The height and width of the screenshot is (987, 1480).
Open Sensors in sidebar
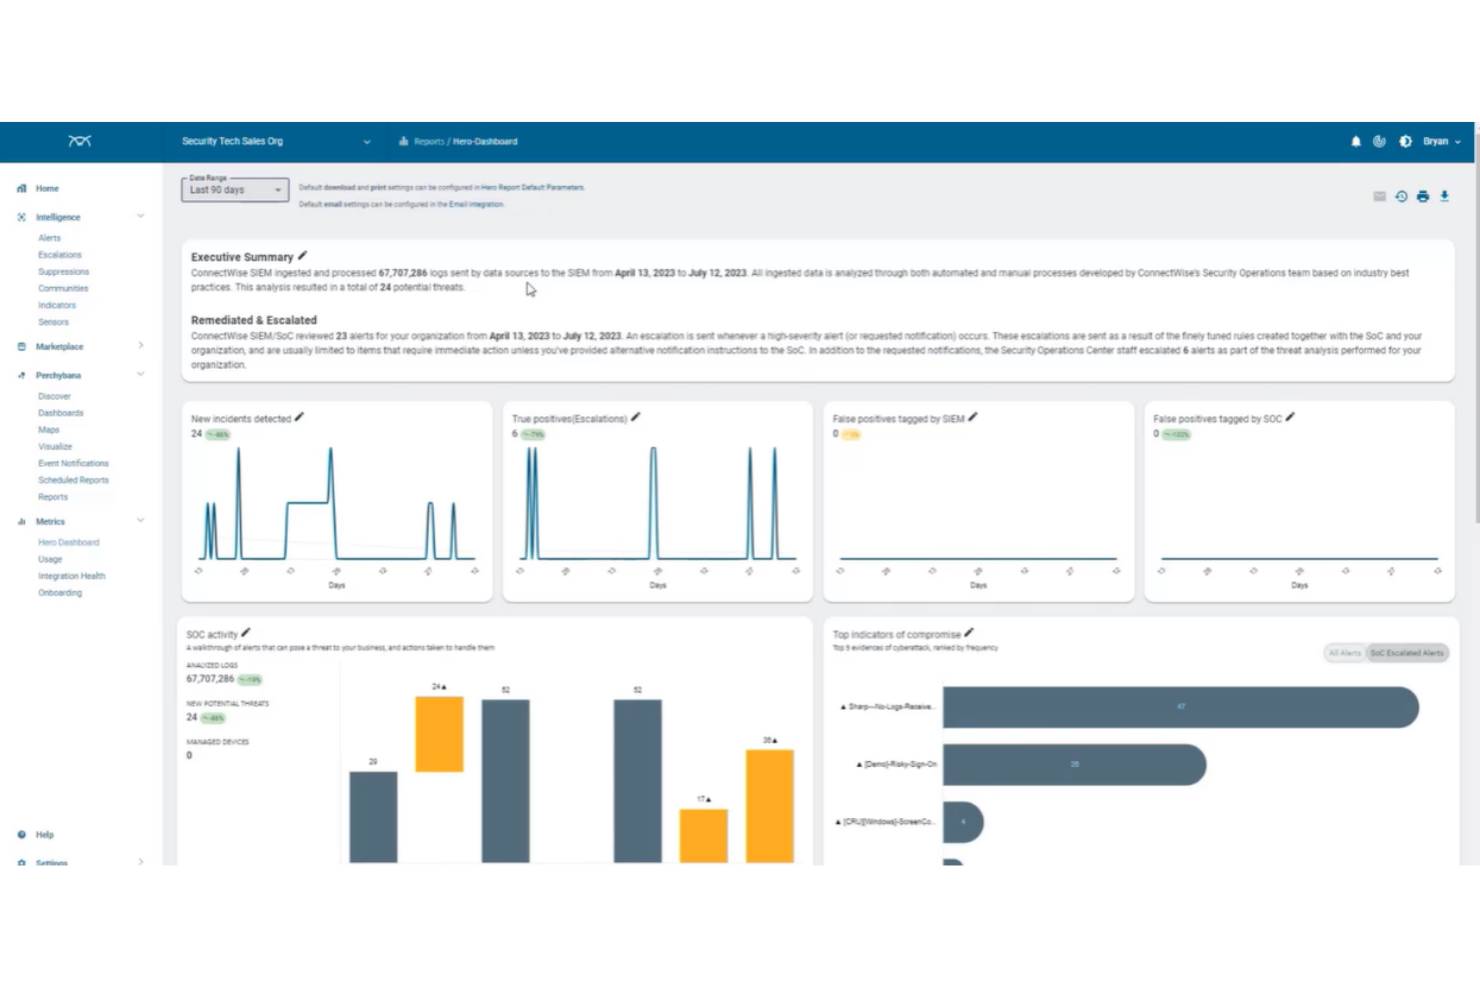[54, 322]
